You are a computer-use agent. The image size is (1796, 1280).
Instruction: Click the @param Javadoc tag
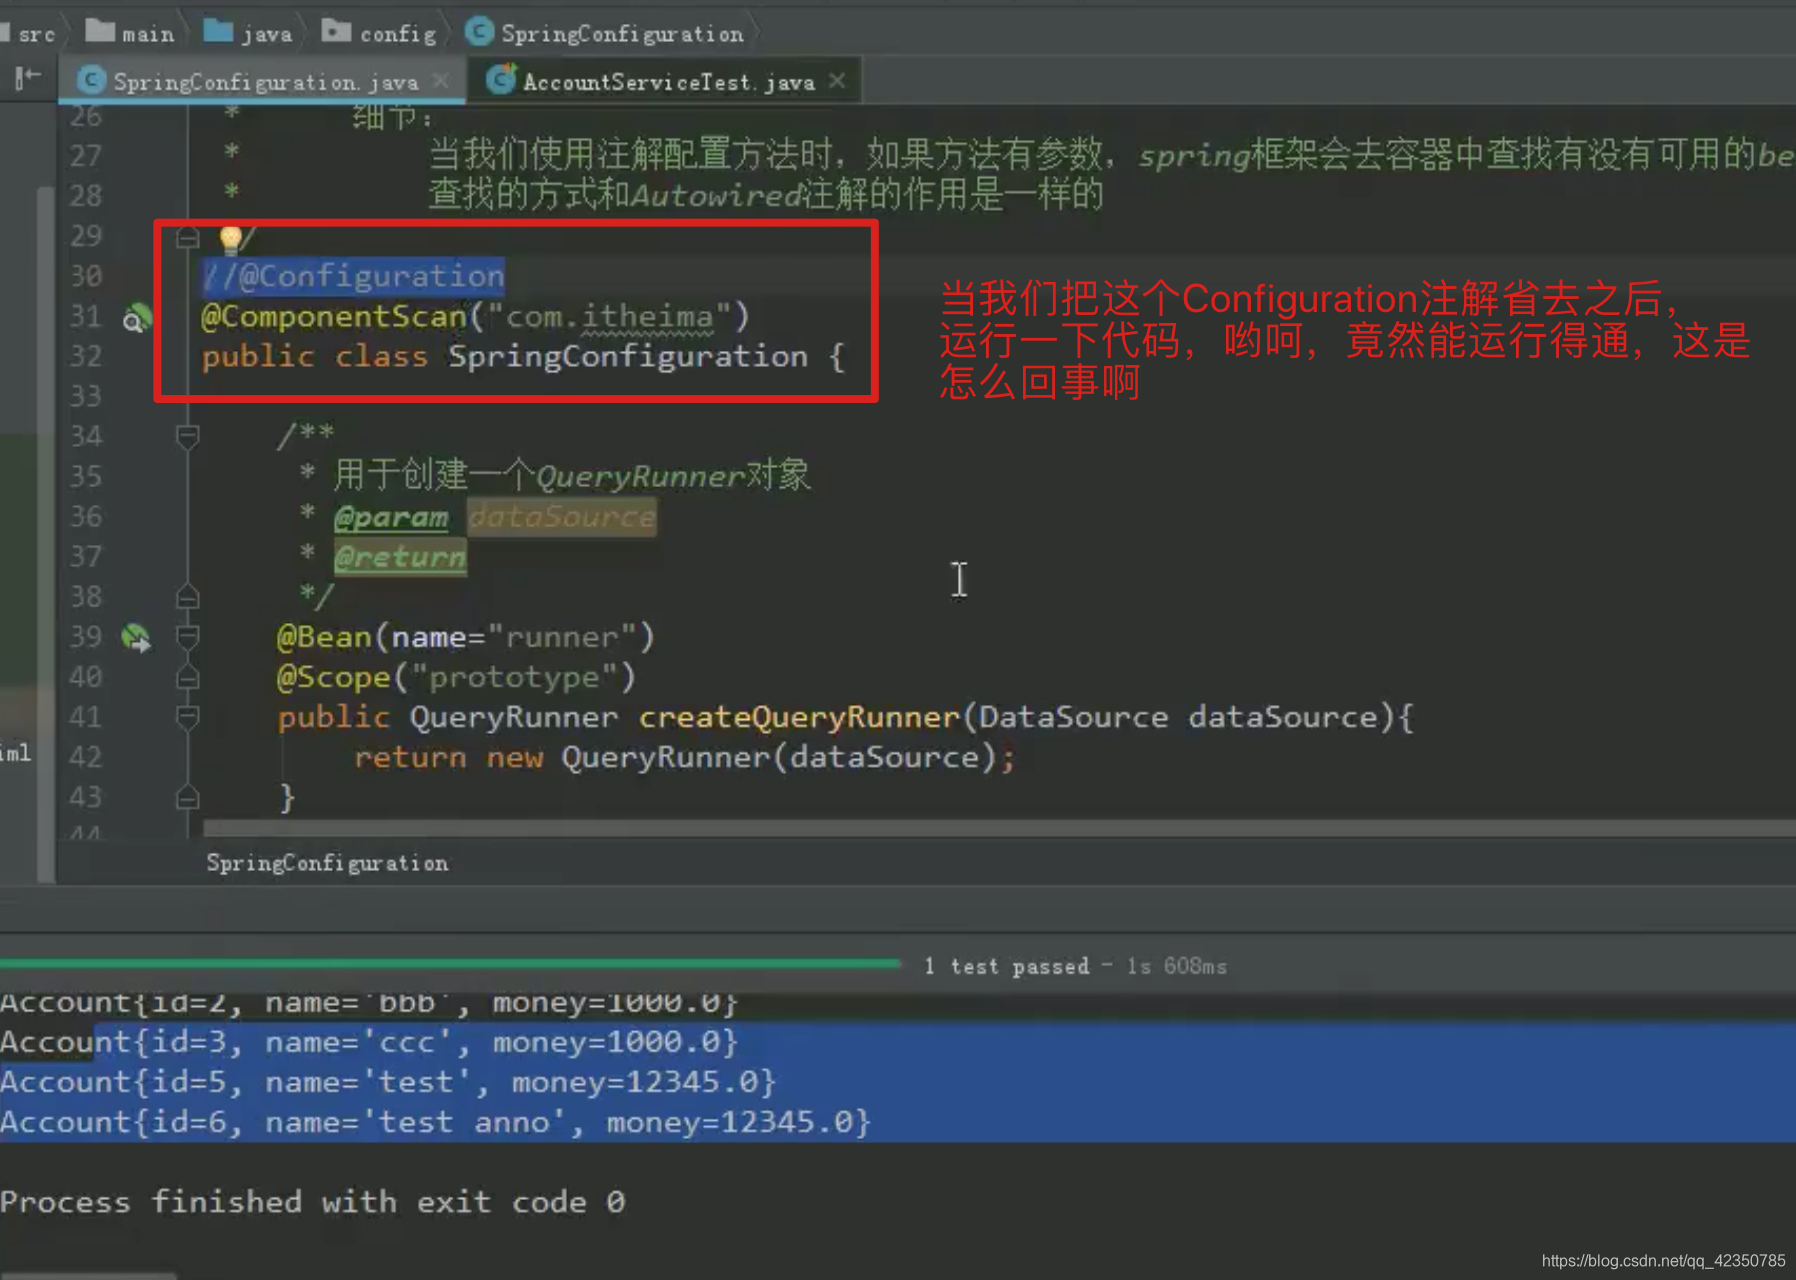[x=391, y=517]
